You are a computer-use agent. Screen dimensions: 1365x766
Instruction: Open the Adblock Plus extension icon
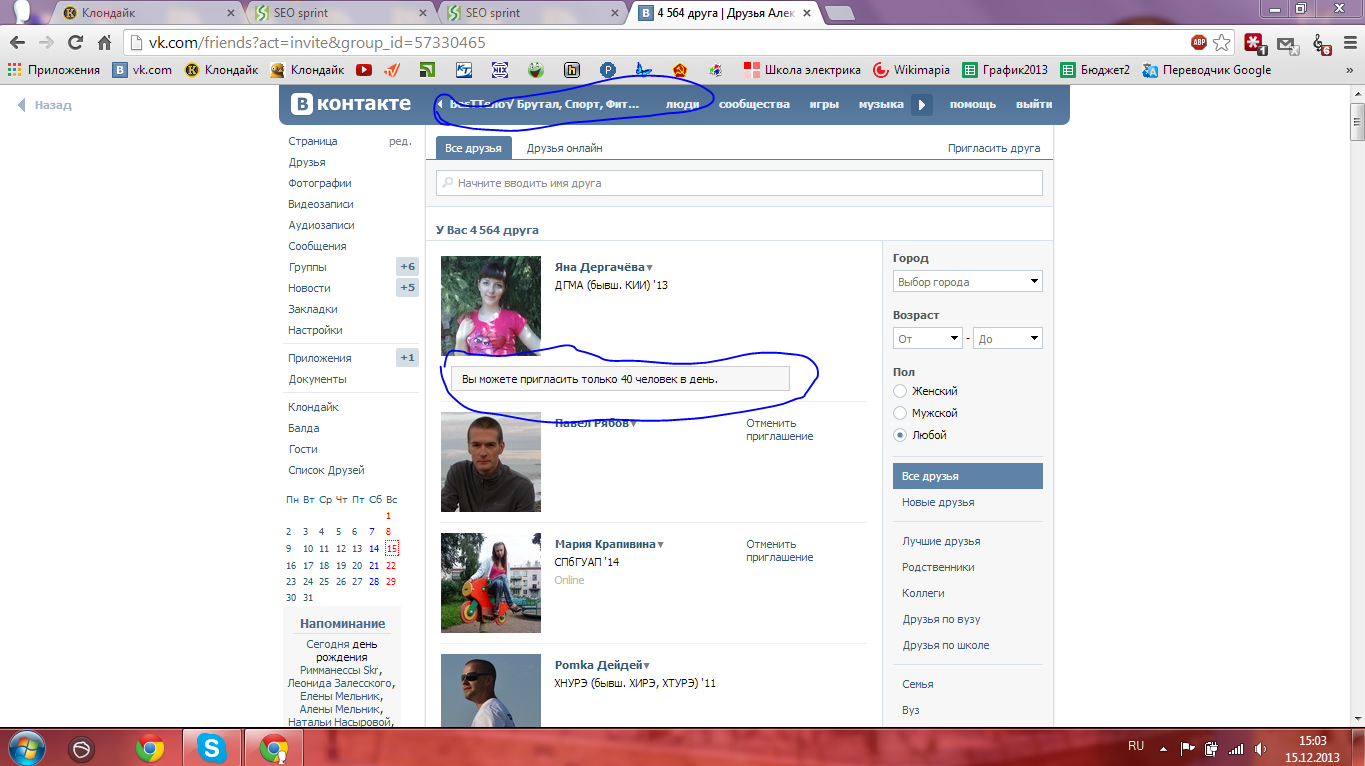point(1199,43)
